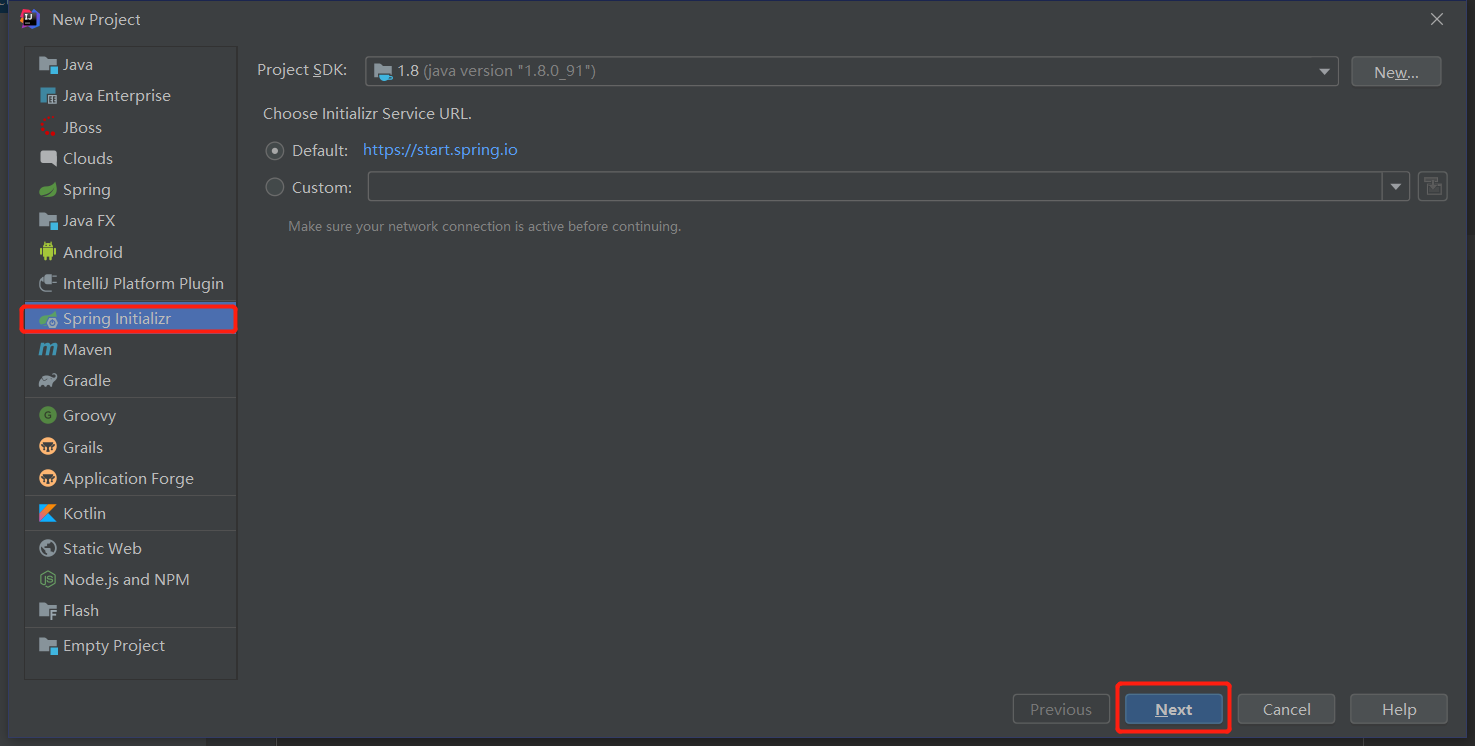
Task: Click the IntelliJ IDEA logo in title bar
Action: coord(30,19)
